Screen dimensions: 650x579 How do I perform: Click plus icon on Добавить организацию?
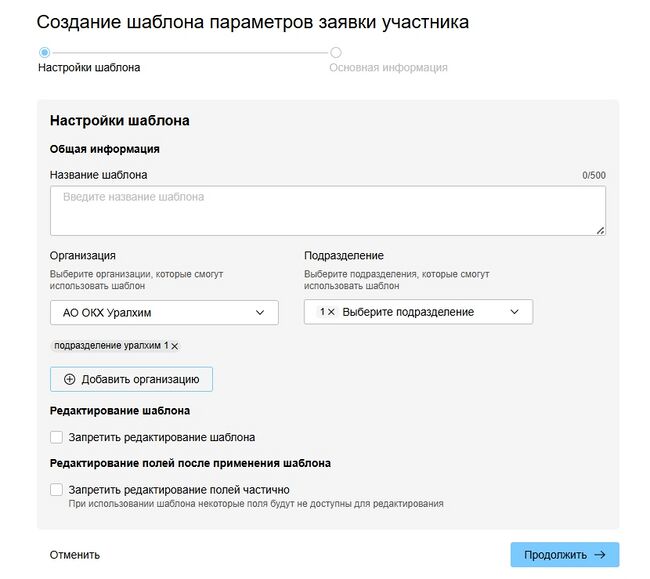click(69, 379)
